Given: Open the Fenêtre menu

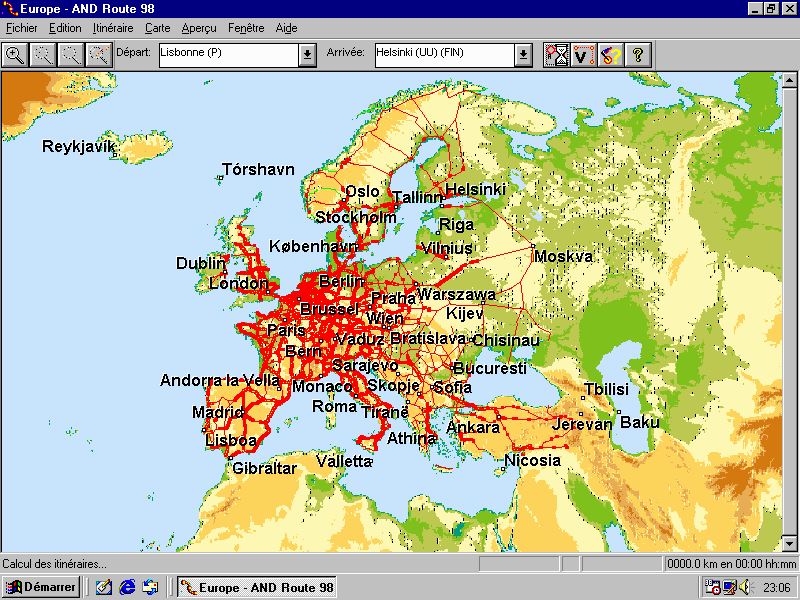Looking at the screenshot, I should tap(246, 28).
